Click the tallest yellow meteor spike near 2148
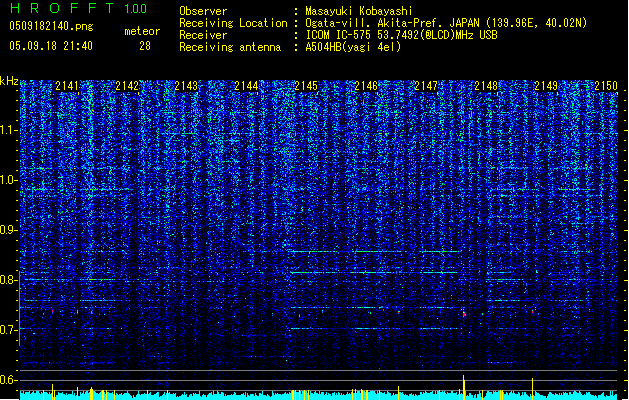629x400 pixels. point(464,387)
